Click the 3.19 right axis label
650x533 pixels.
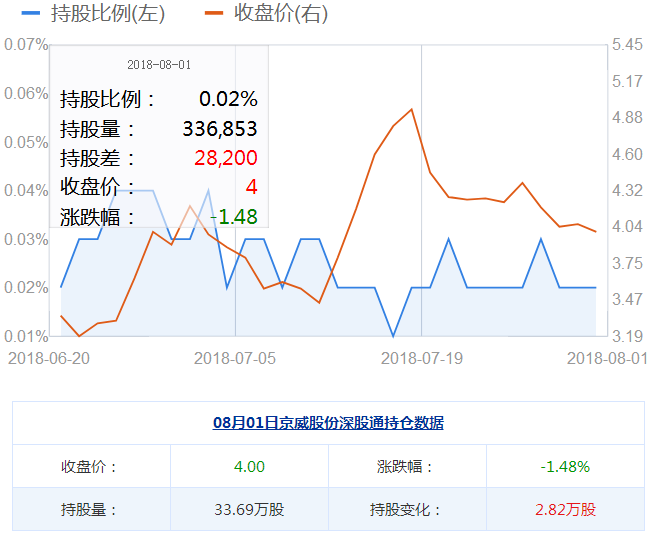(x=627, y=336)
